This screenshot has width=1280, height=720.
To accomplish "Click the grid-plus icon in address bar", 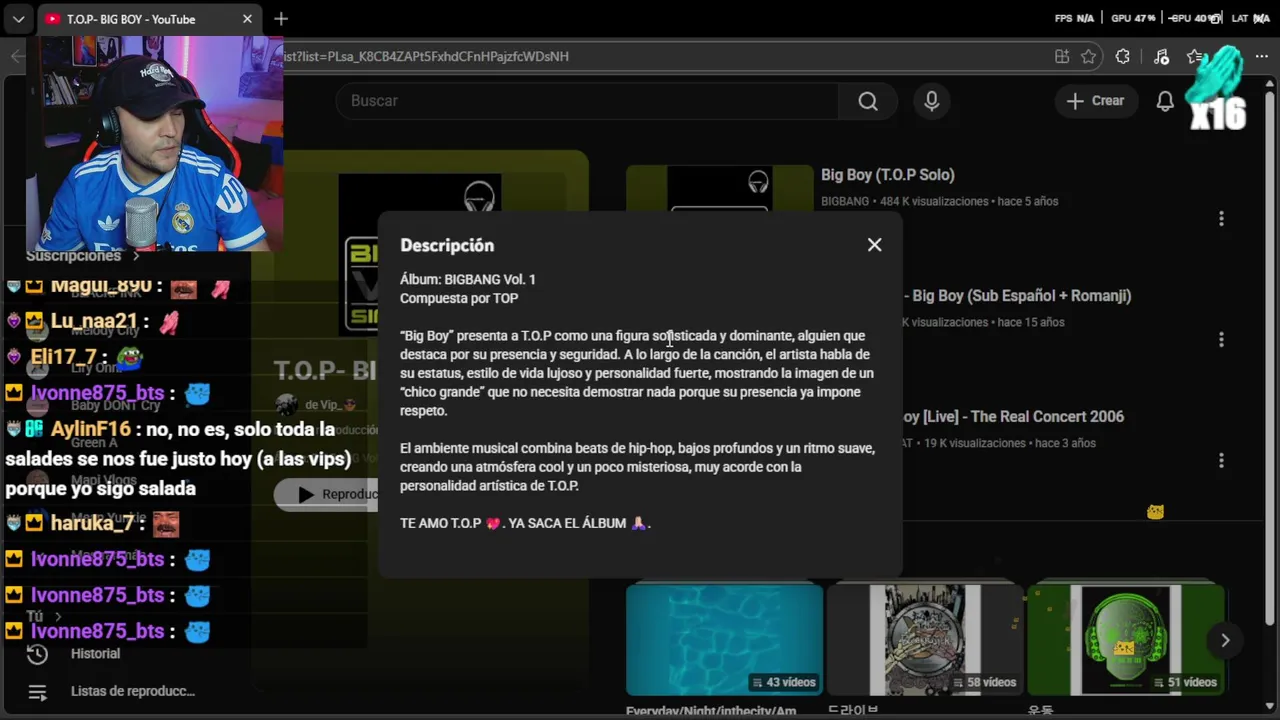I will click(x=1061, y=57).
